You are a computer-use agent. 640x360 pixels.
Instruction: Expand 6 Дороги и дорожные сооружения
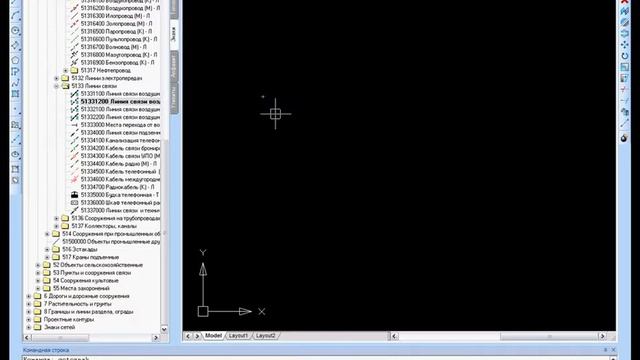29,296
